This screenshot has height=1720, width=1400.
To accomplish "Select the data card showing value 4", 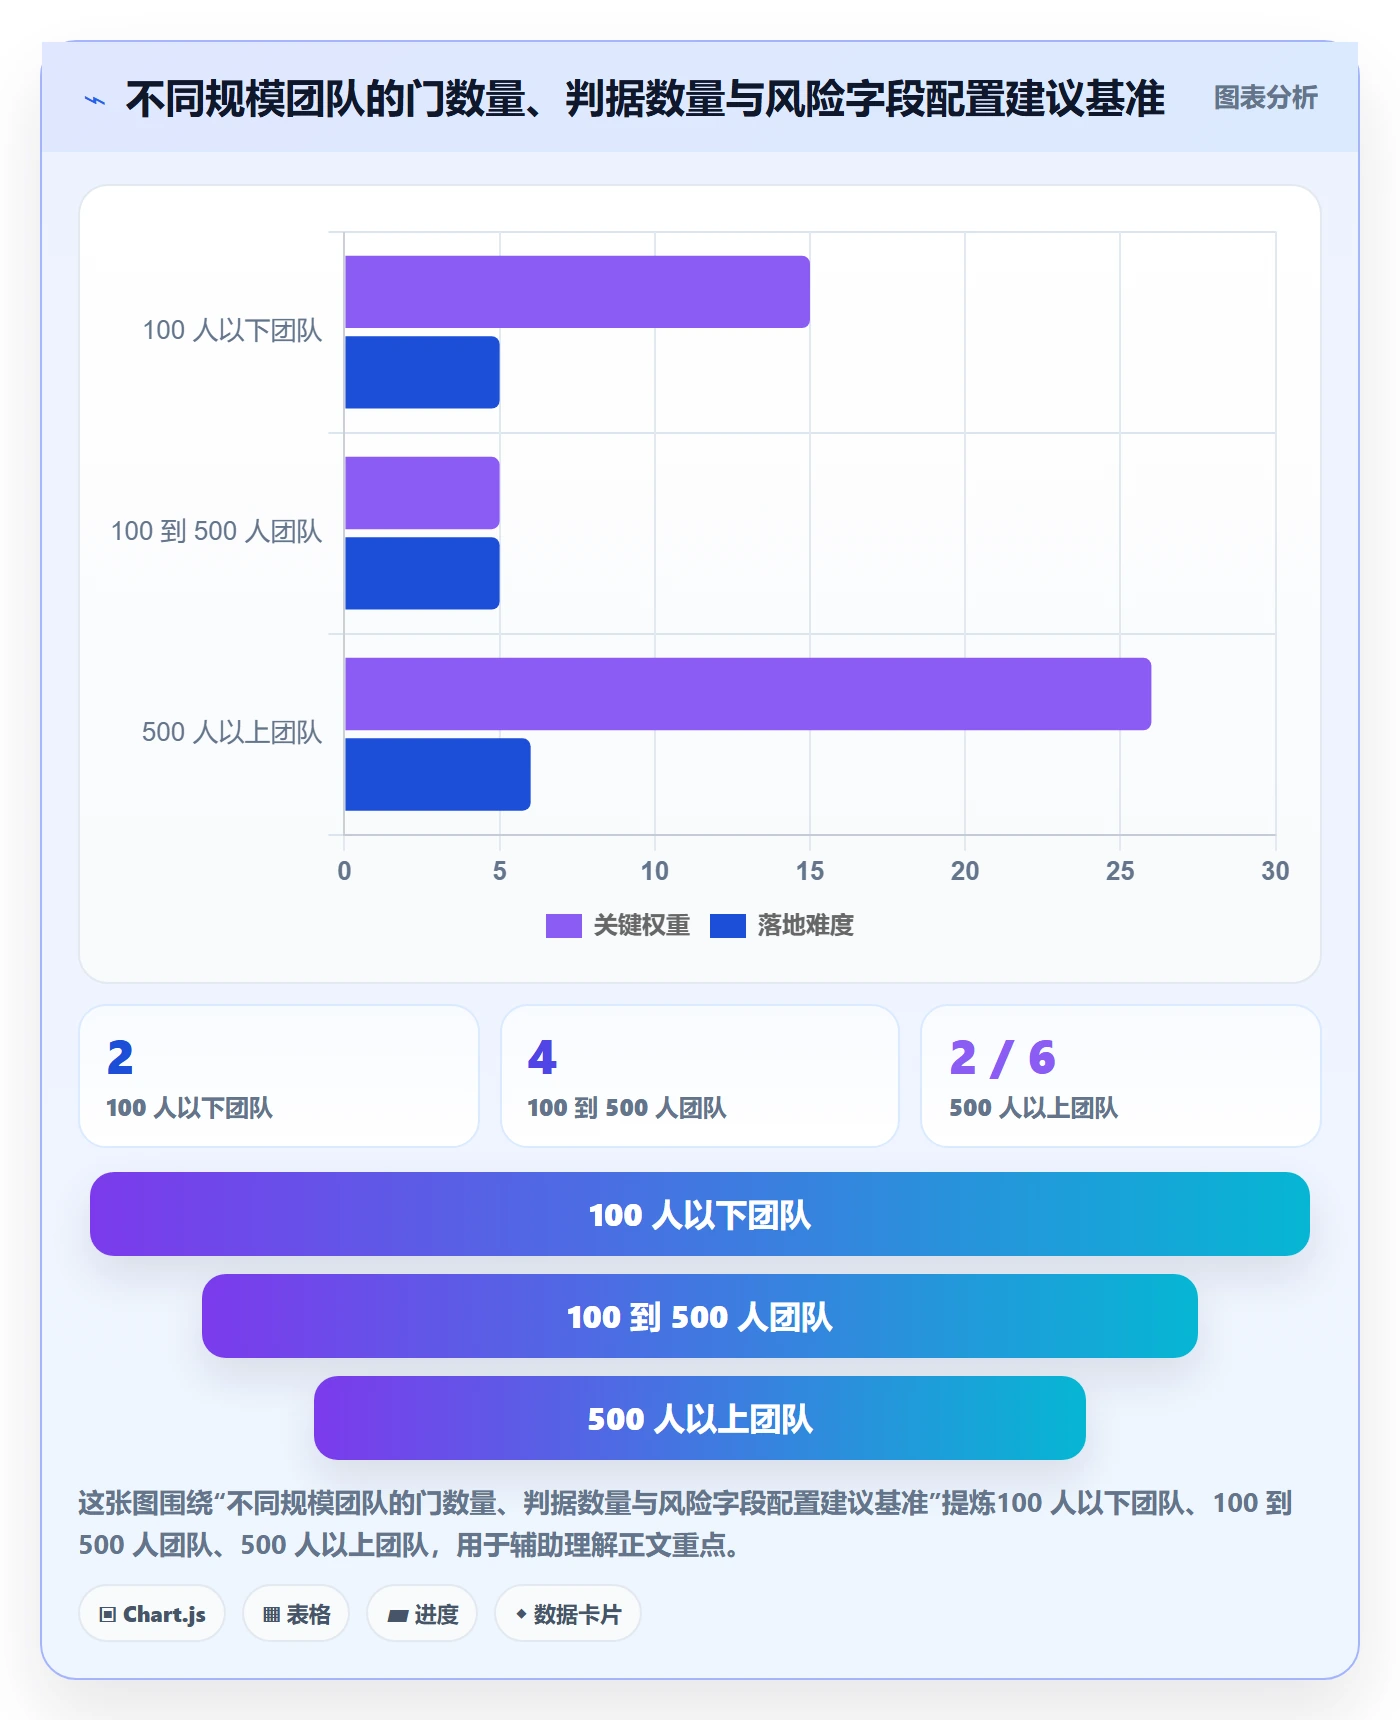I will [700, 1076].
